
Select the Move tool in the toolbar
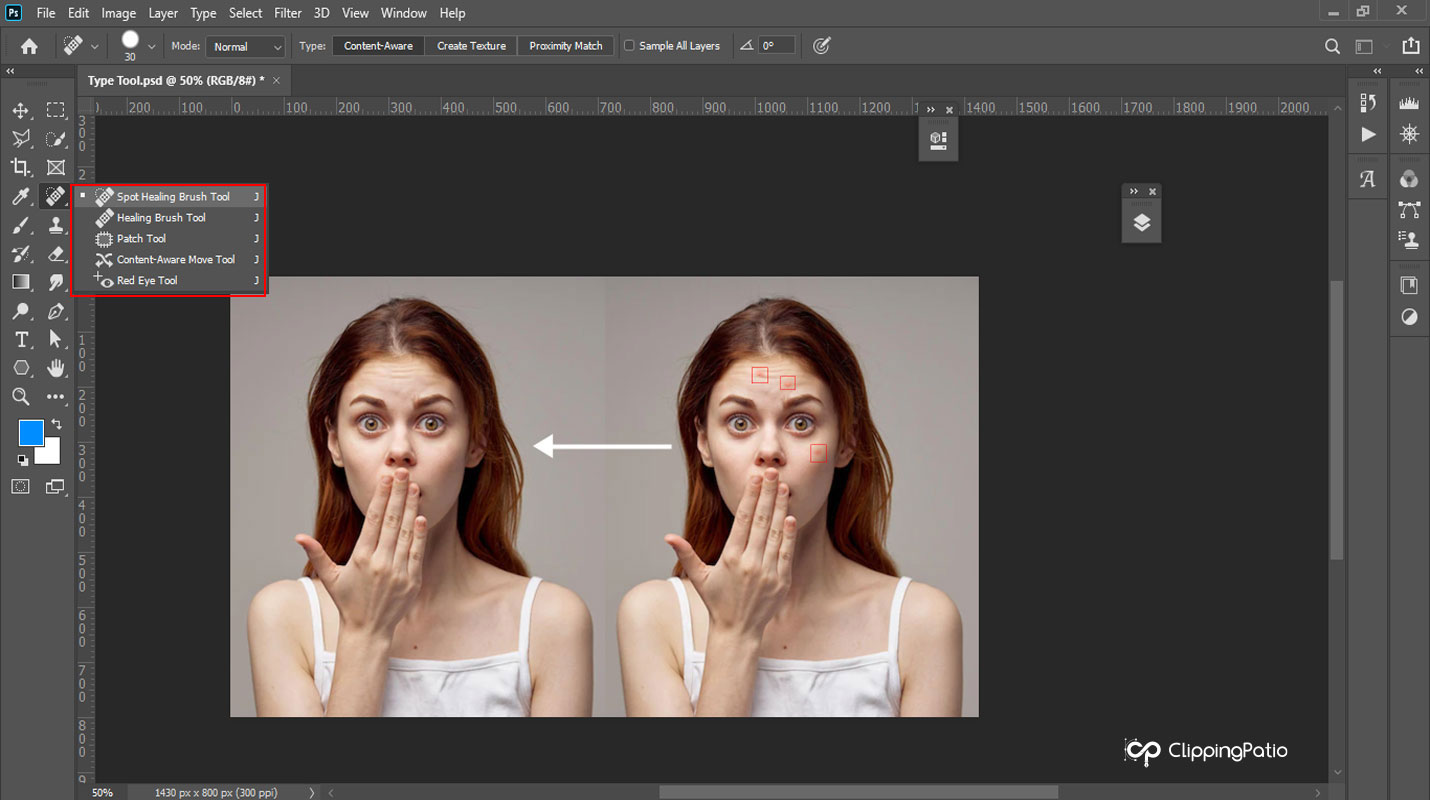pos(21,110)
